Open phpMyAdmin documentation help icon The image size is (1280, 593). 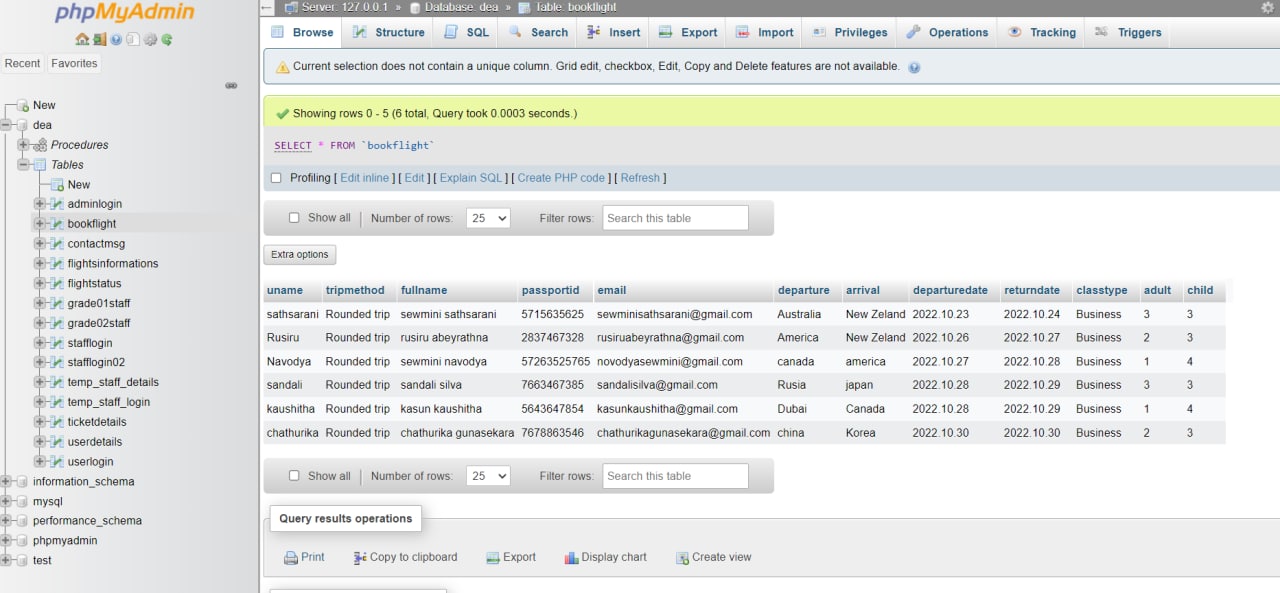(x=116, y=40)
